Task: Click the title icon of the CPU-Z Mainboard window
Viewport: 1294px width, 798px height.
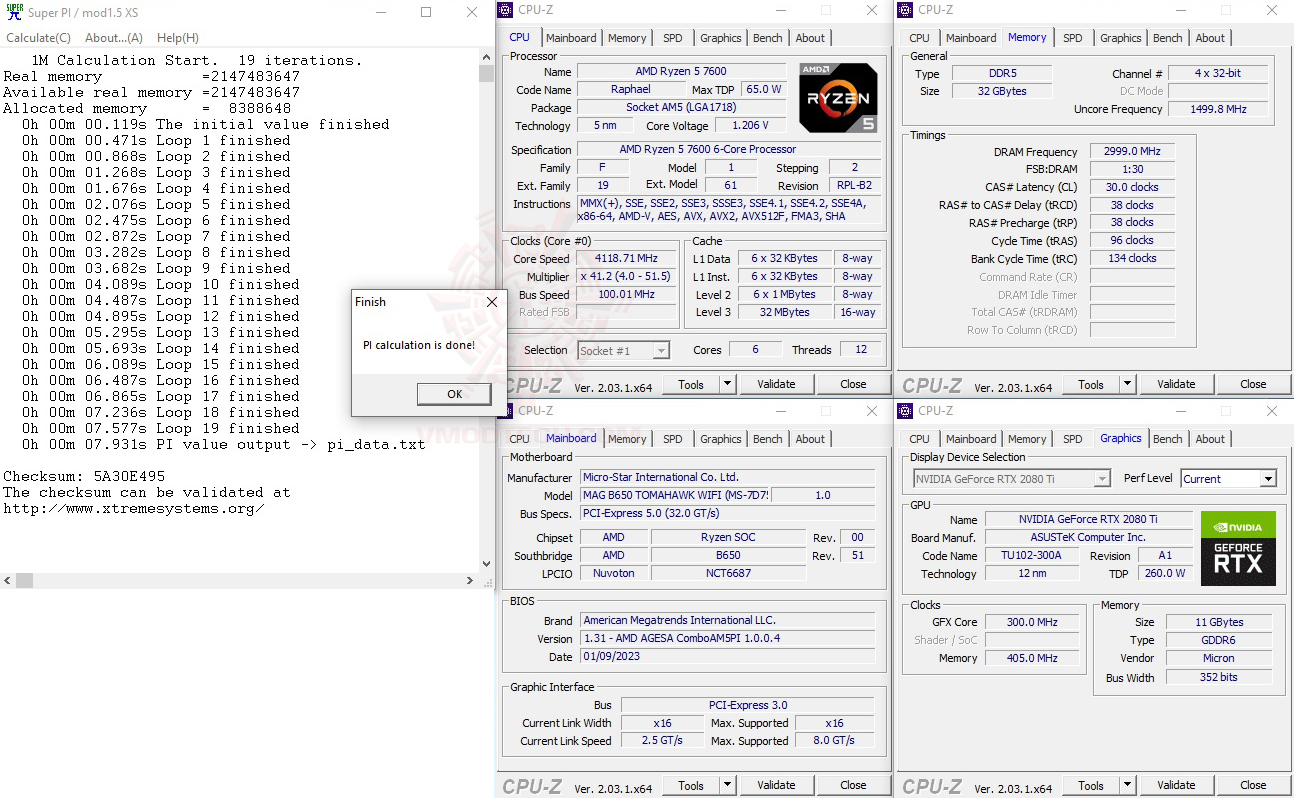Action: [507, 411]
